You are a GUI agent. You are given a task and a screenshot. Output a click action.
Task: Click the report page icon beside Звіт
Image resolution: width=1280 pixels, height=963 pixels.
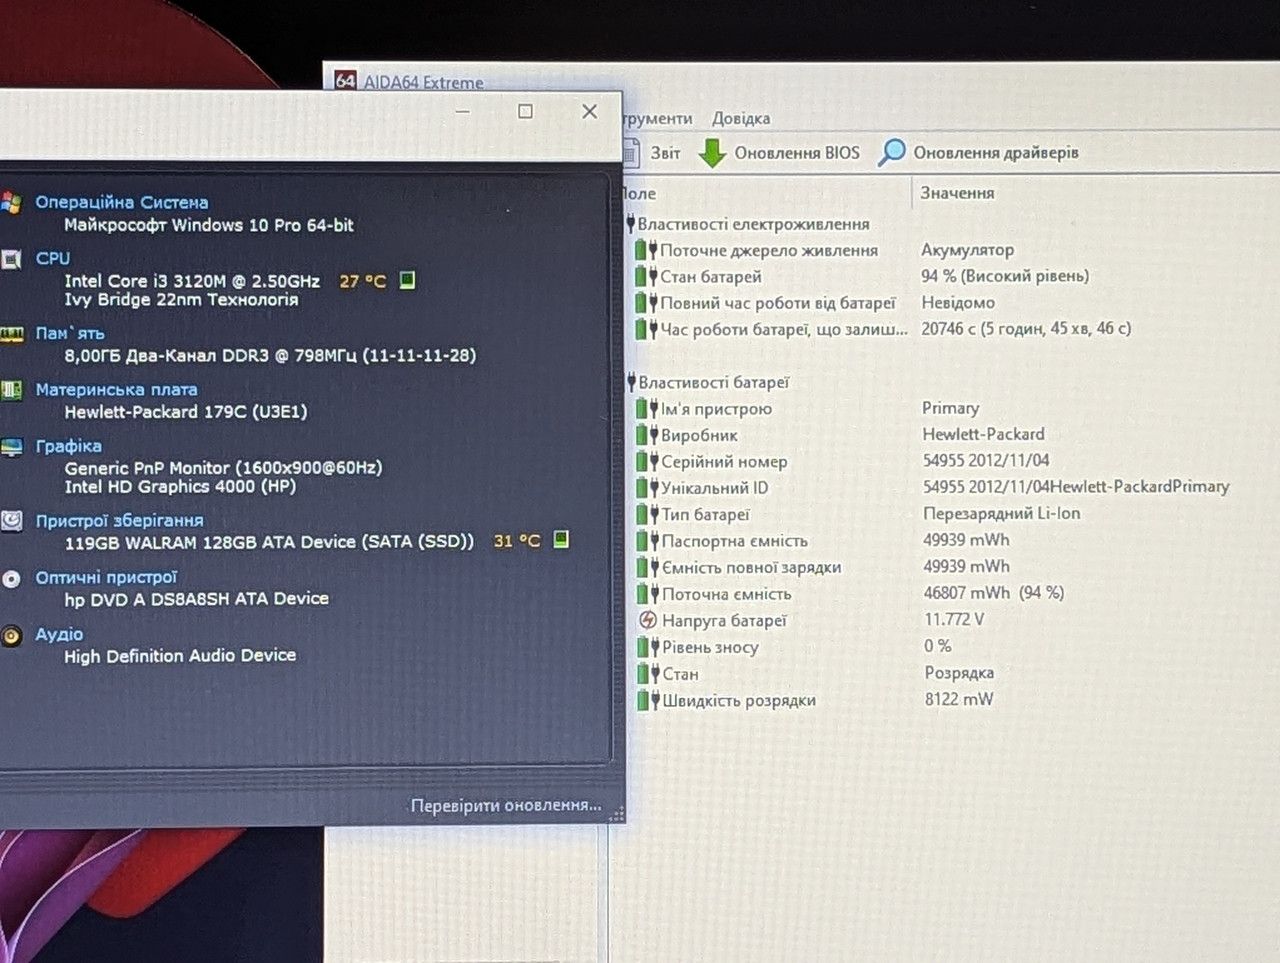click(631, 153)
